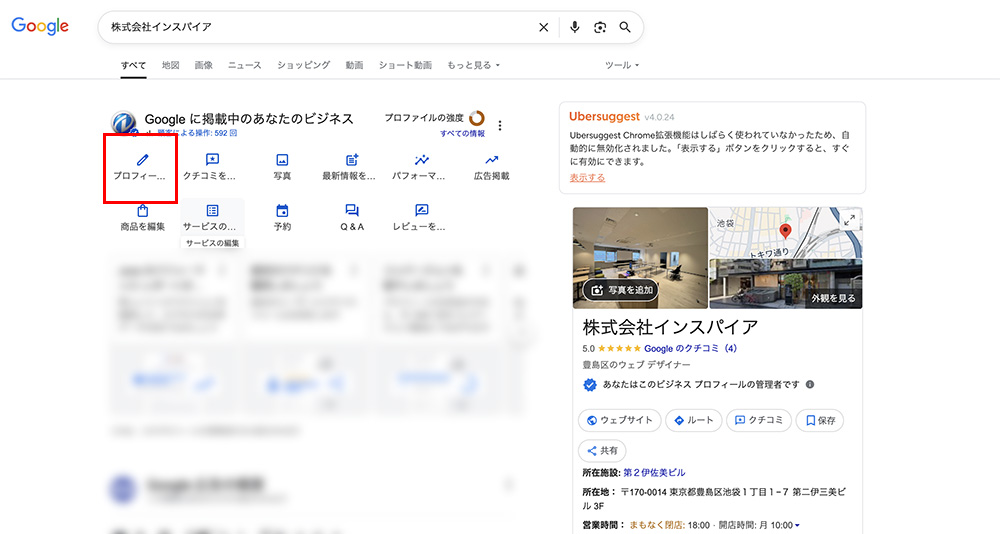
Task: Click the red map pin
Action: coord(786,231)
